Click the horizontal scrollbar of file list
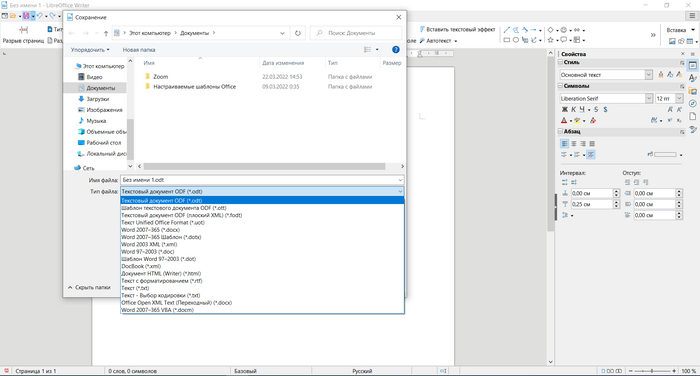 pos(264,166)
